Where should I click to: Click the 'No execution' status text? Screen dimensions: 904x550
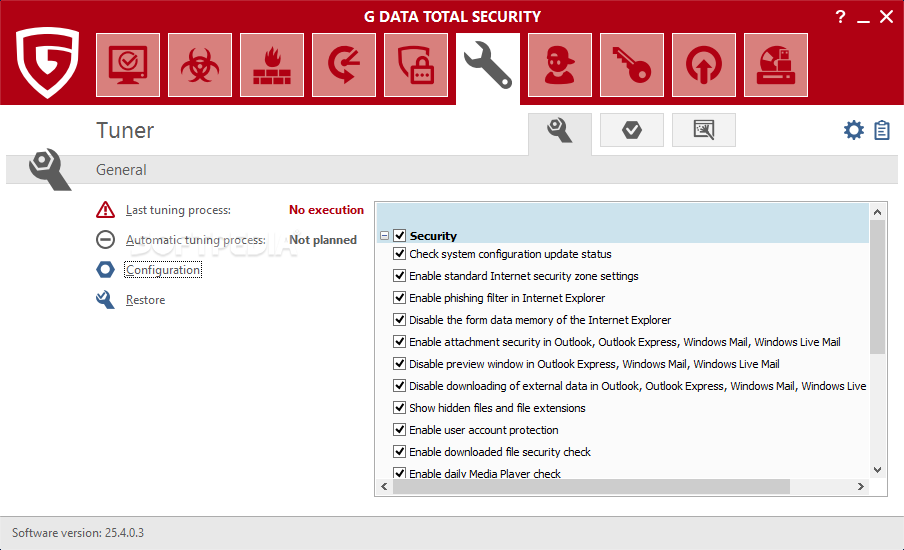coord(326,210)
